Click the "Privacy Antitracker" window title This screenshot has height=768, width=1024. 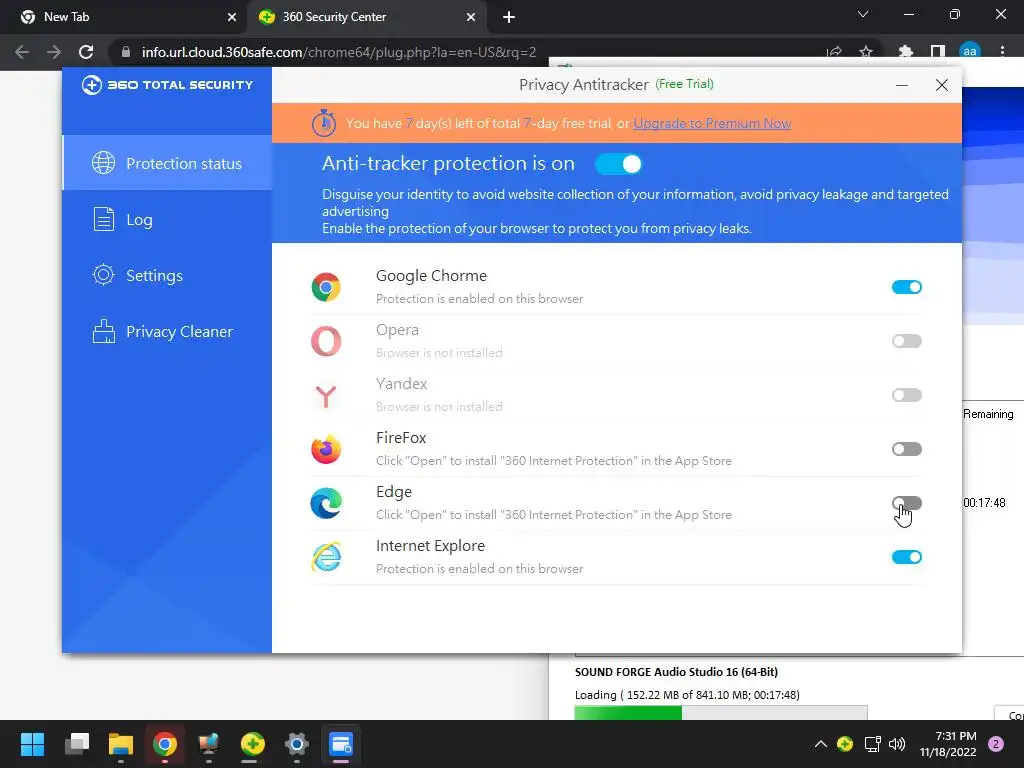(584, 84)
